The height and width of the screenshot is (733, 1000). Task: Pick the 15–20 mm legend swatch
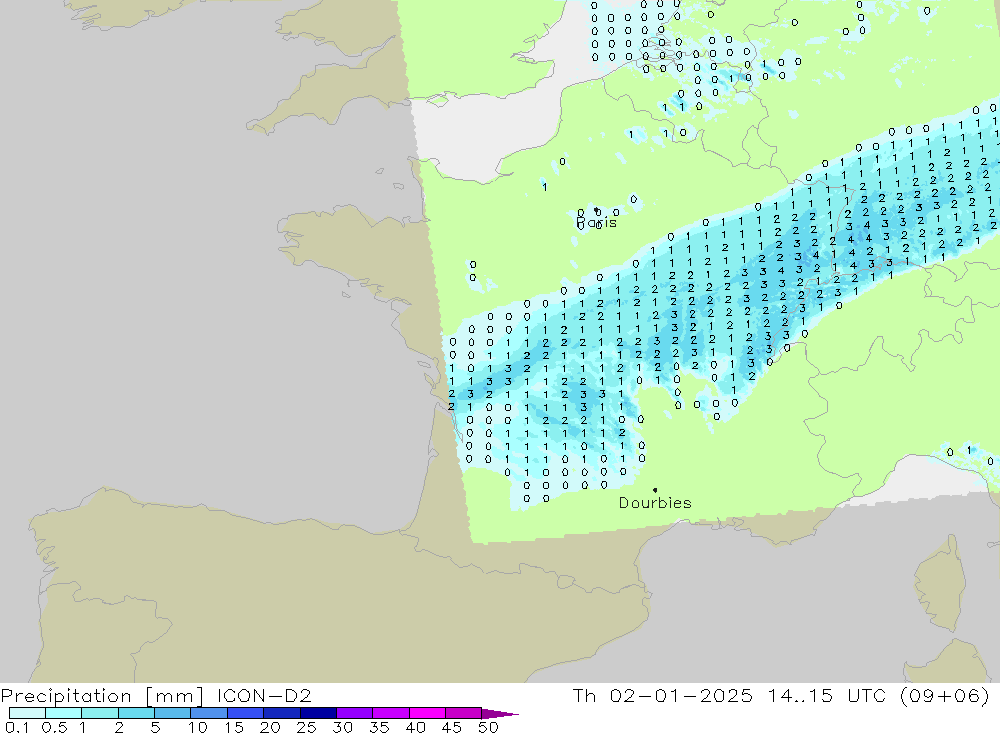click(x=245, y=713)
